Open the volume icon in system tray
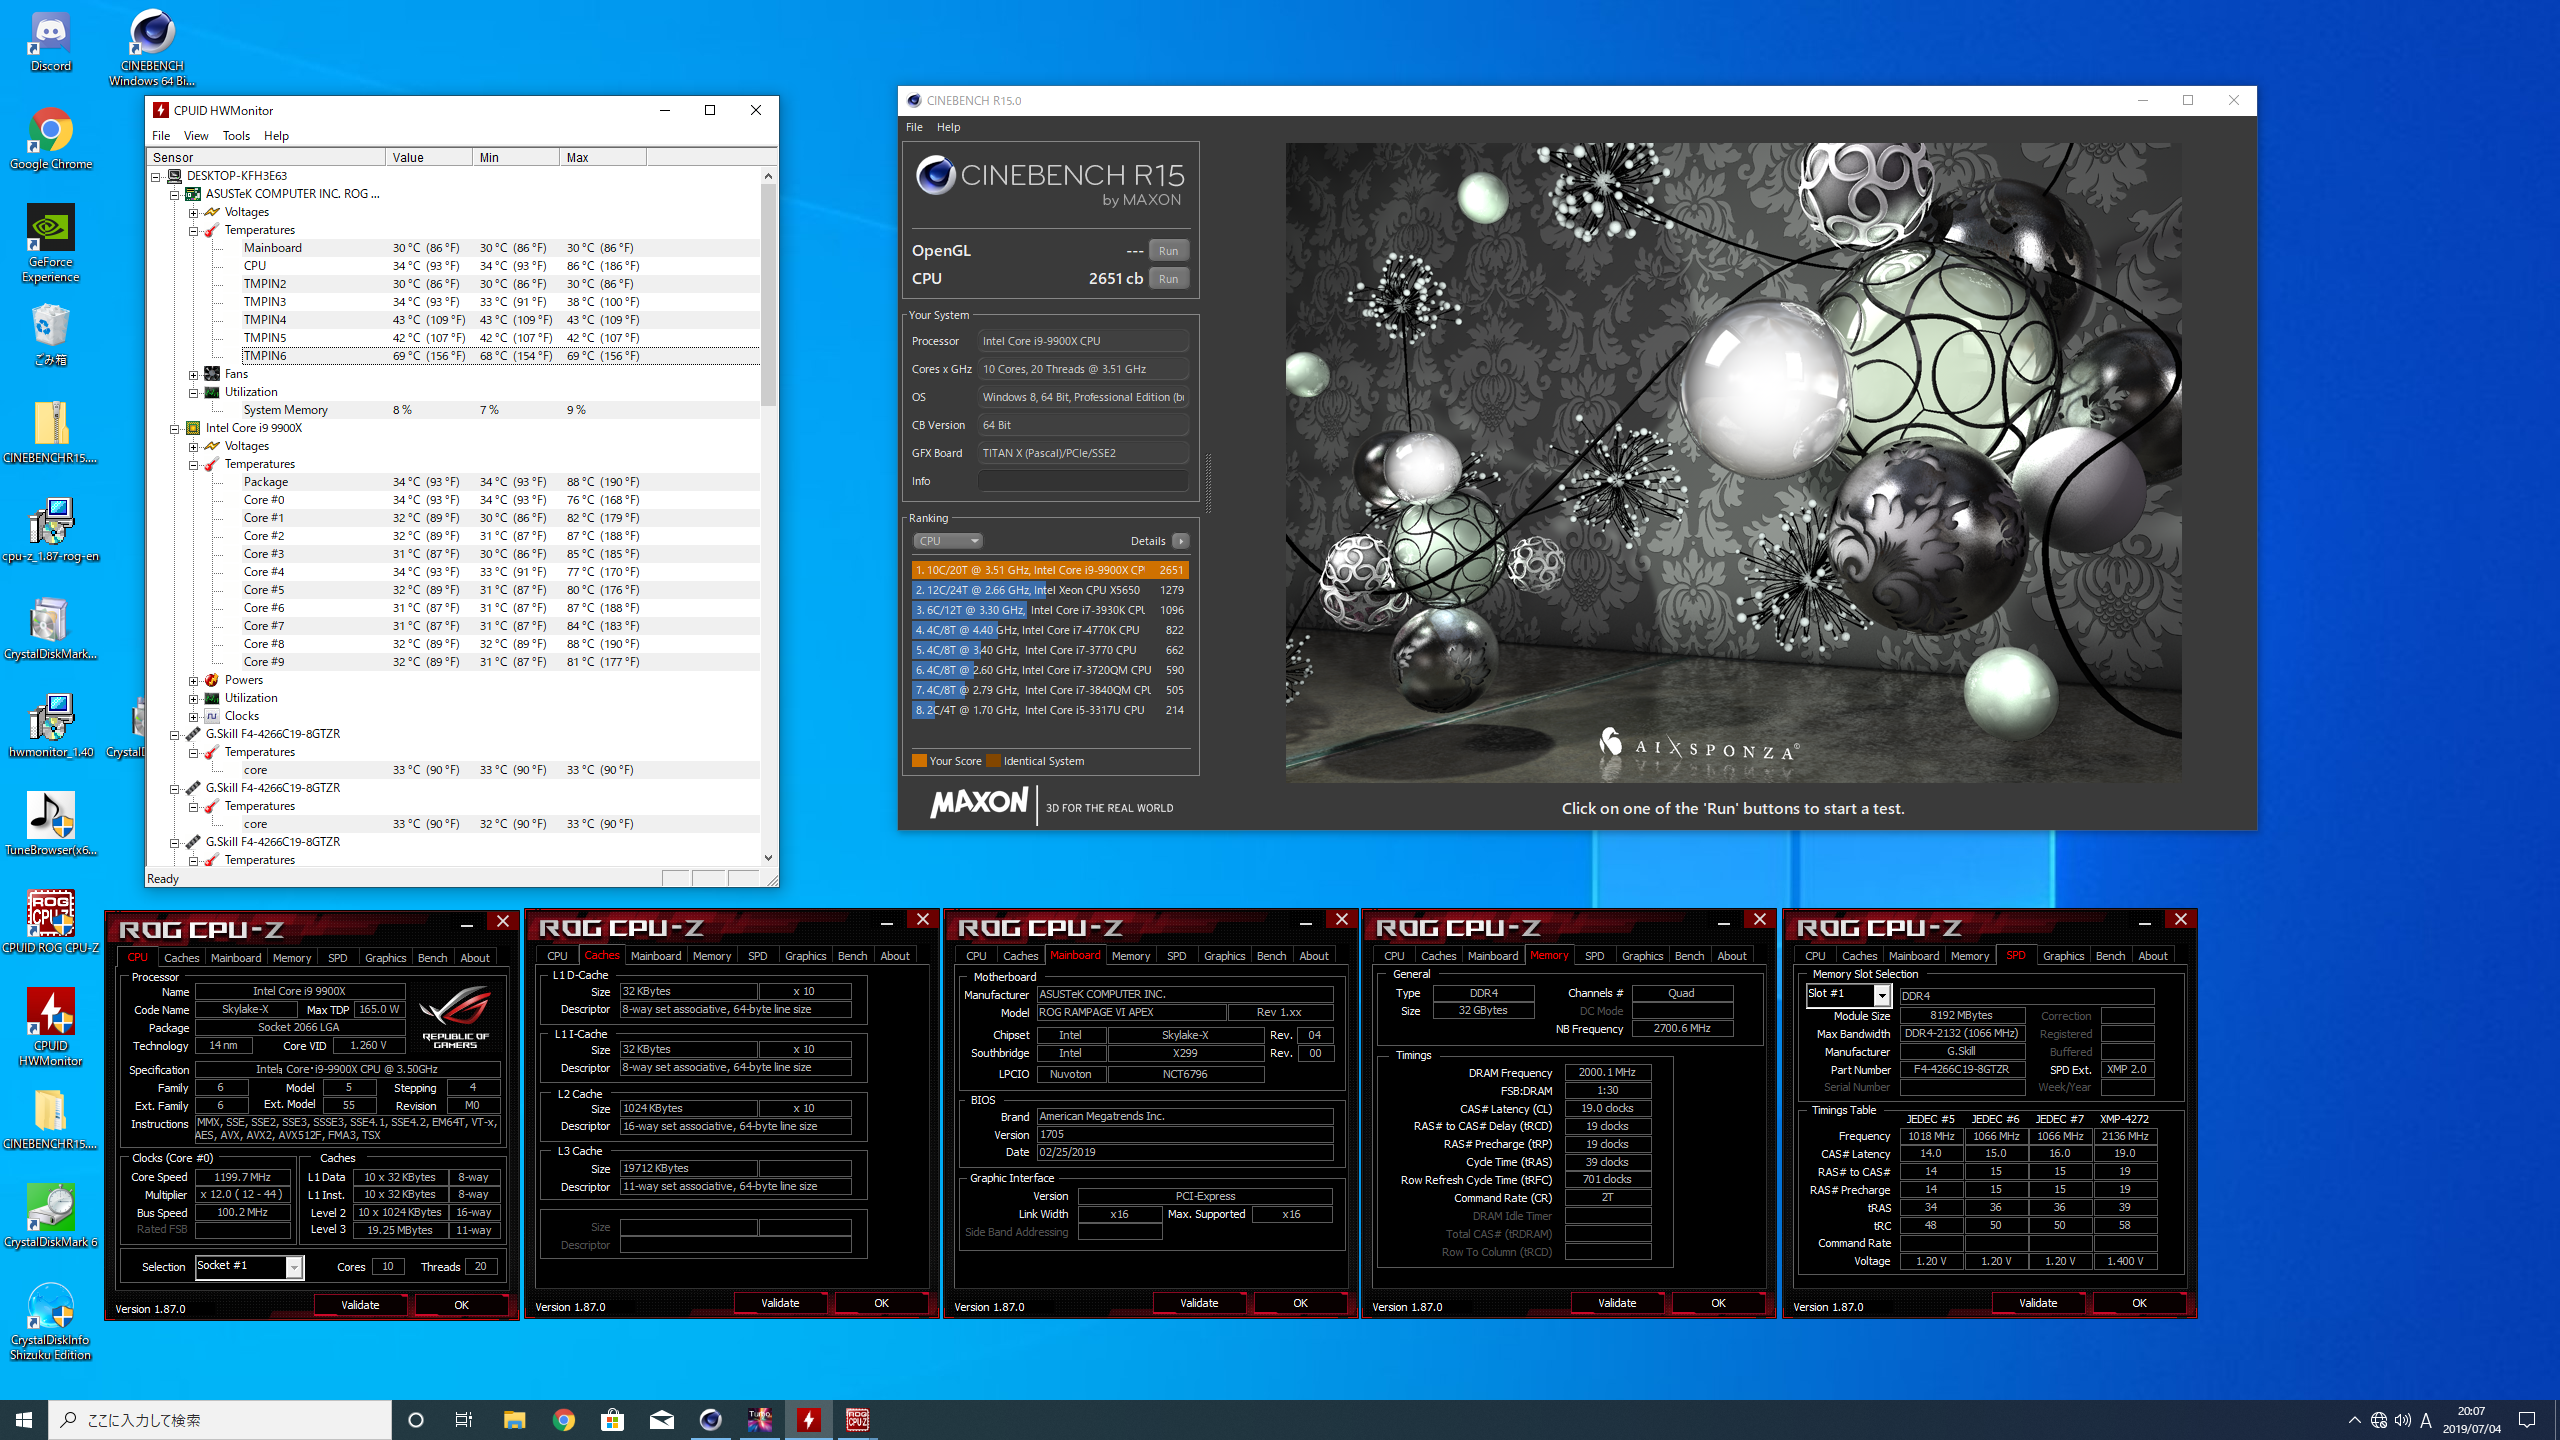 coord(2402,1420)
